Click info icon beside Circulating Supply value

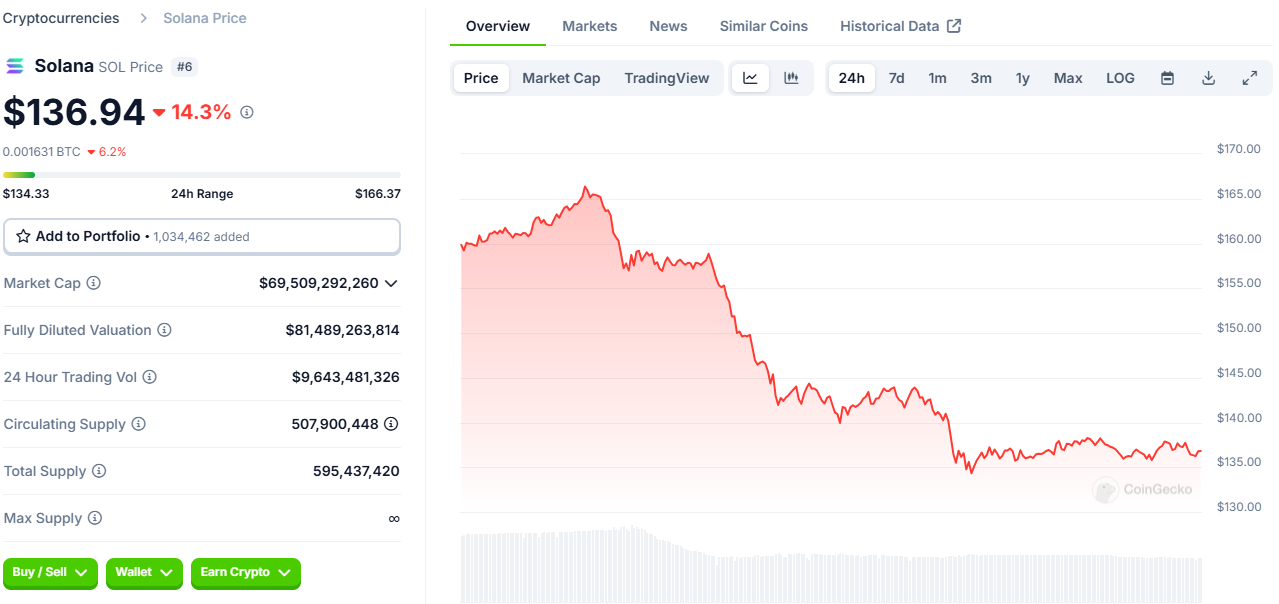[x=391, y=424]
